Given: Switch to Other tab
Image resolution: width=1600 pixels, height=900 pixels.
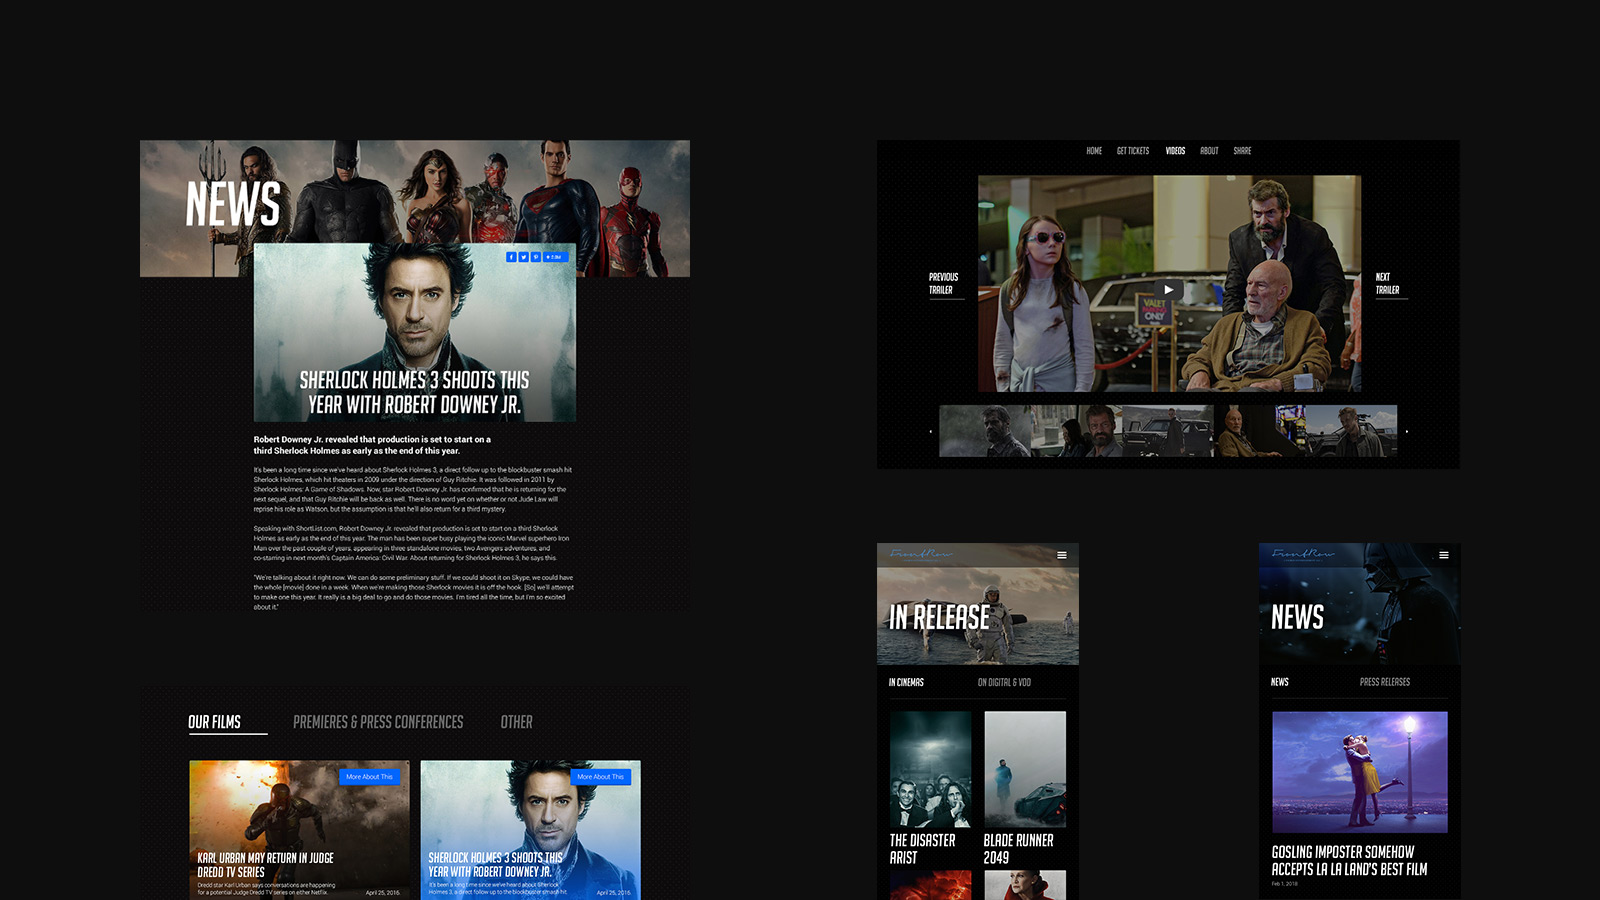Looking at the screenshot, I should [516, 722].
